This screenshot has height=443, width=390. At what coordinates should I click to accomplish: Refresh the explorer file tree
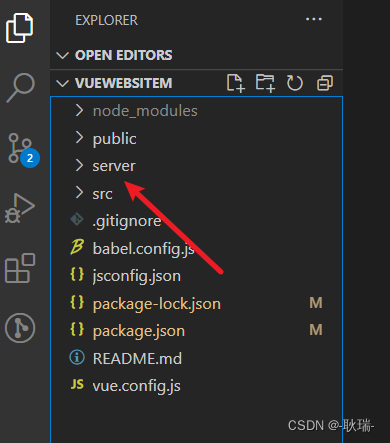click(295, 83)
